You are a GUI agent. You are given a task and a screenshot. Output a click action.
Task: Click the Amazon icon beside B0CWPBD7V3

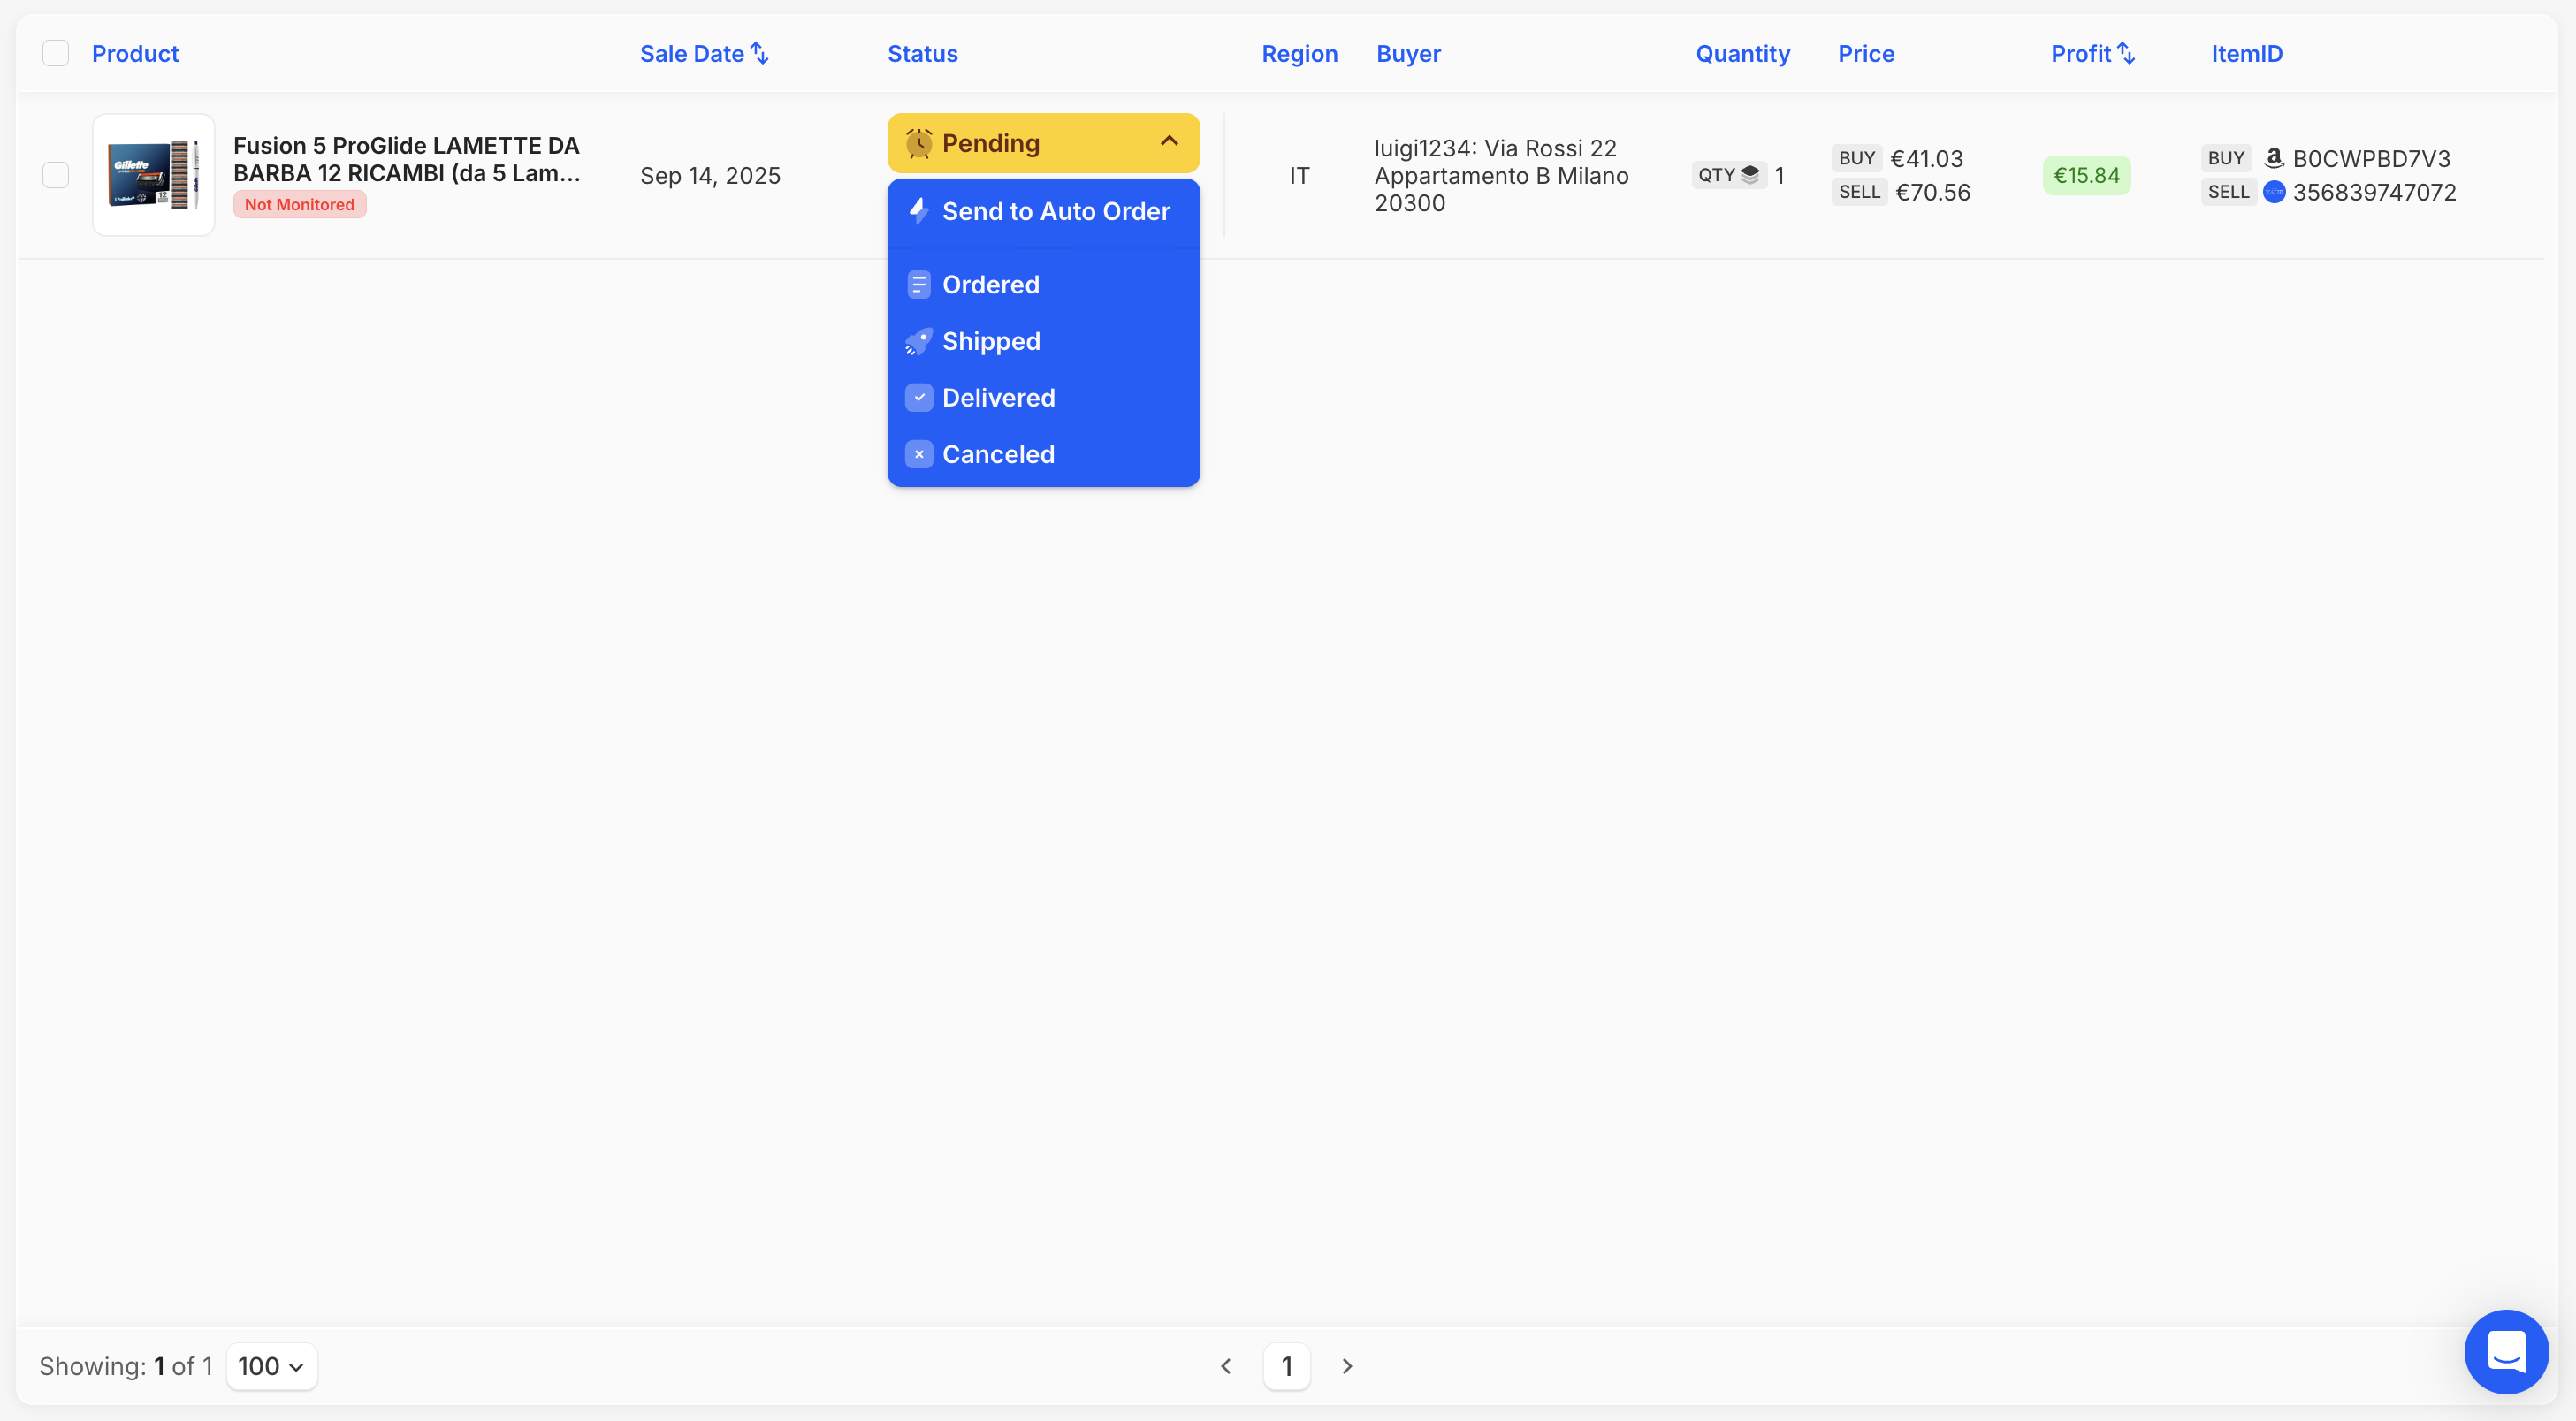tap(2273, 158)
